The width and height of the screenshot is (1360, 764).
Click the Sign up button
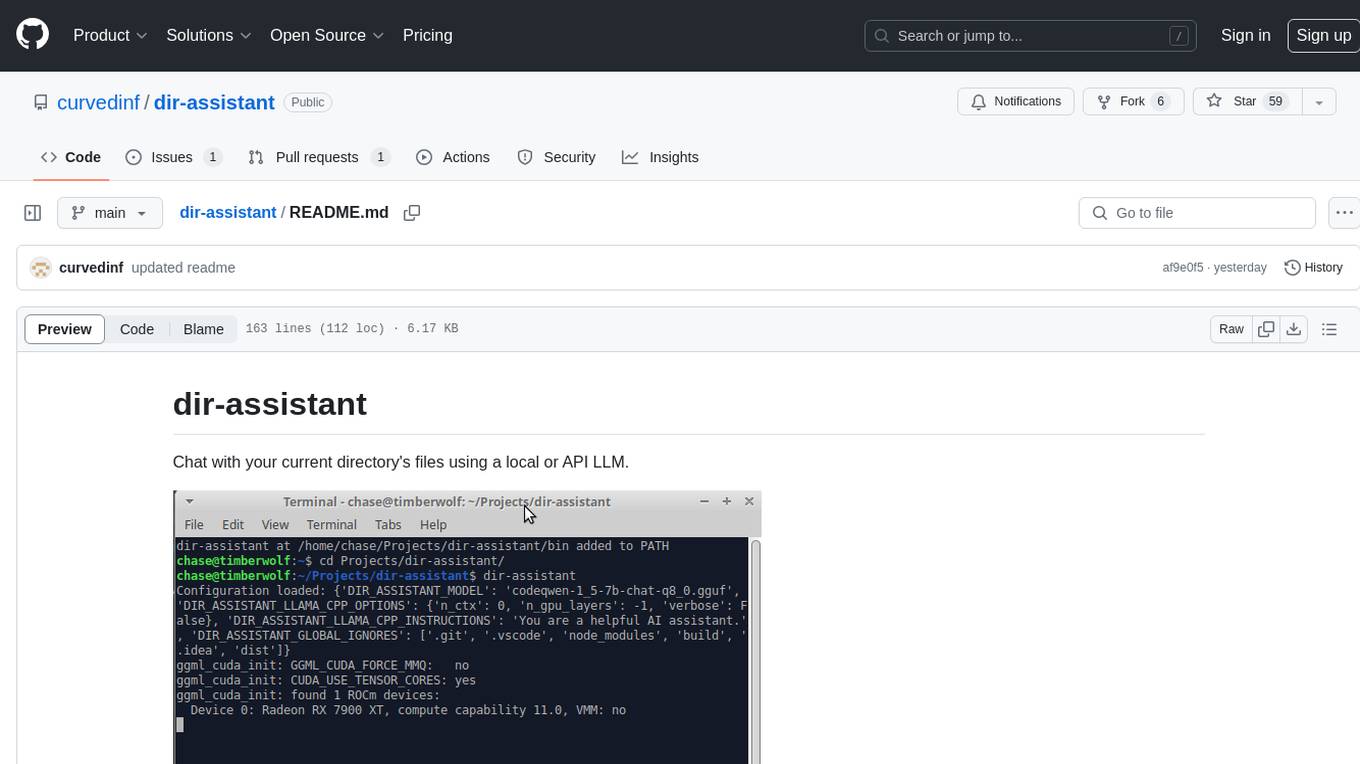click(x=1323, y=35)
